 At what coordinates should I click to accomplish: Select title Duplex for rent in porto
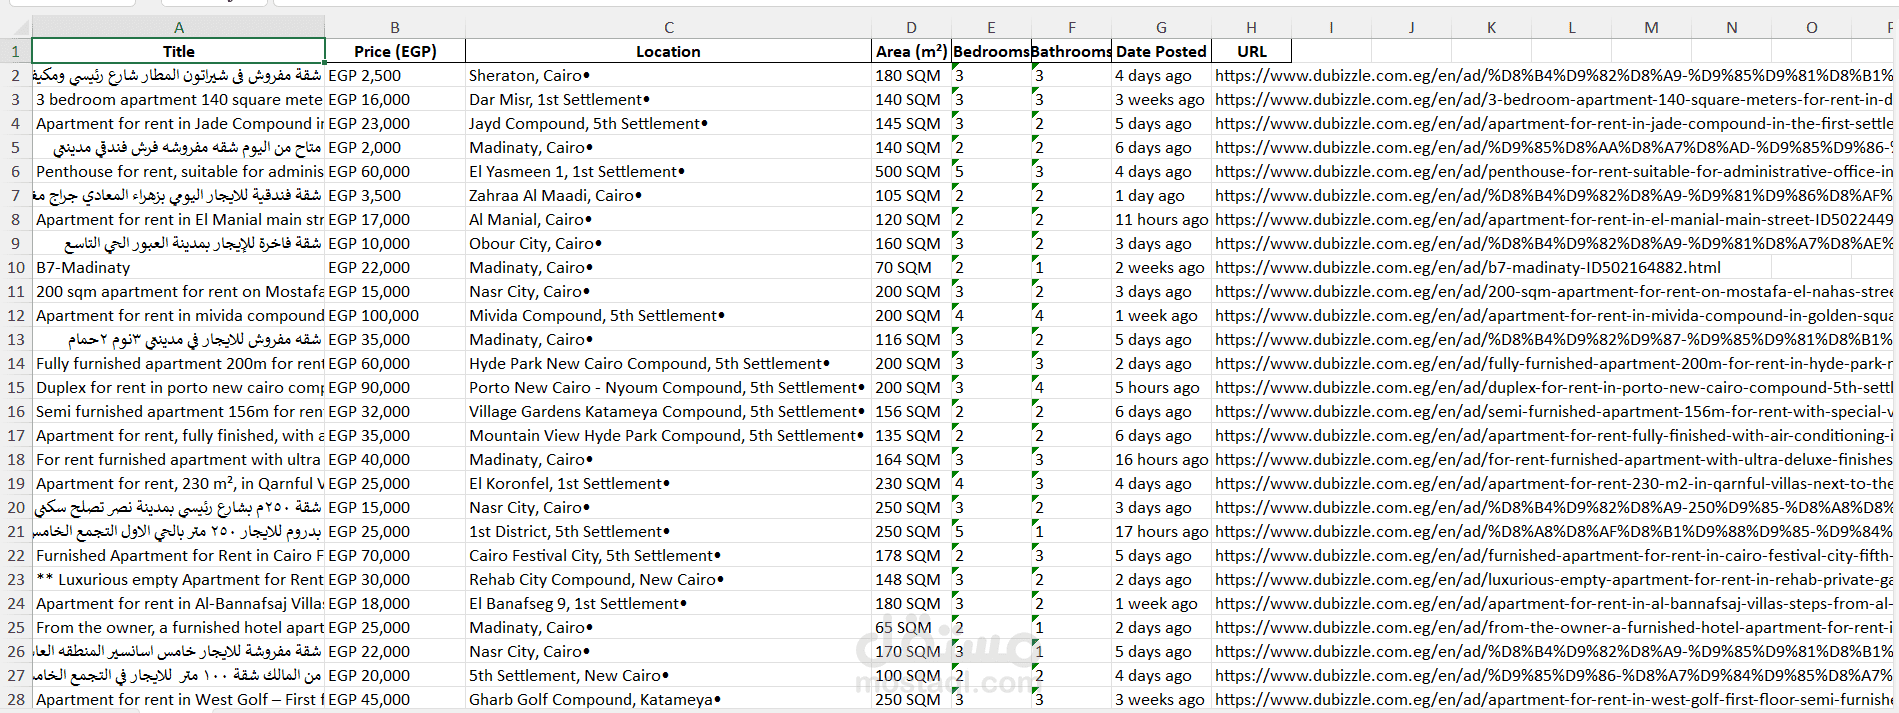coord(178,387)
